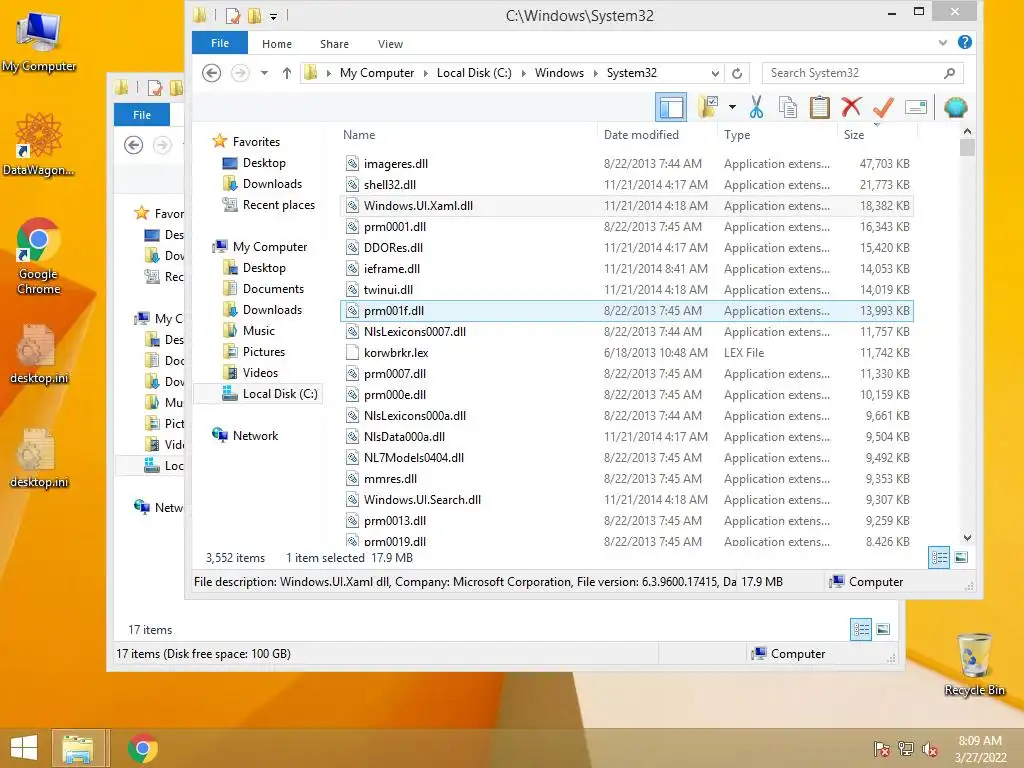The width and height of the screenshot is (1024, 768).
Task: Switch background window to Details view
Action: pyautogui.click(x=861, y=629)
